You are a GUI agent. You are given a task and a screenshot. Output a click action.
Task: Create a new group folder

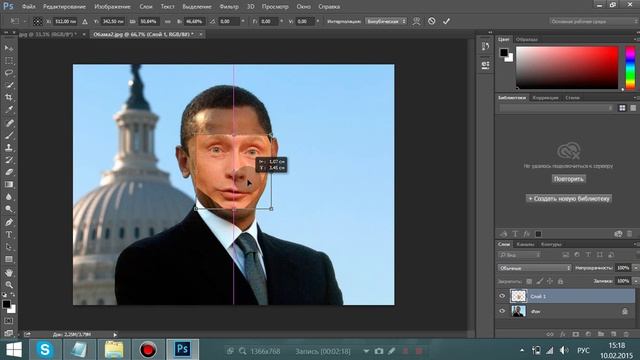(x=601, y=334)
